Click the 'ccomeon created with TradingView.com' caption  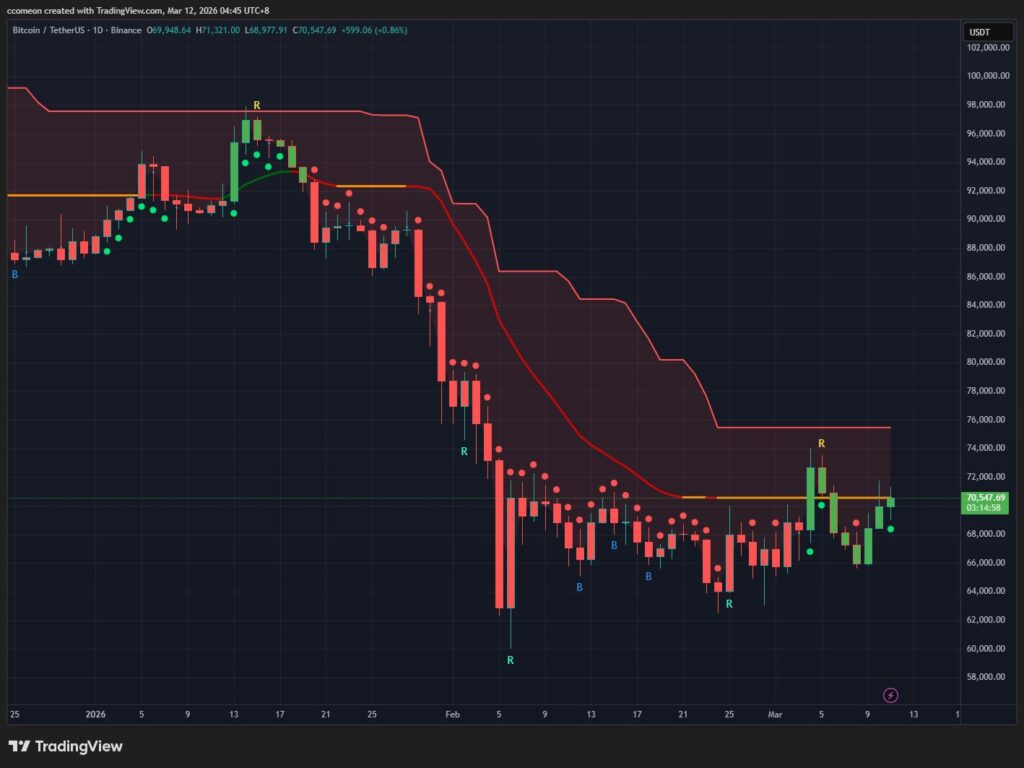coord(84,10)
